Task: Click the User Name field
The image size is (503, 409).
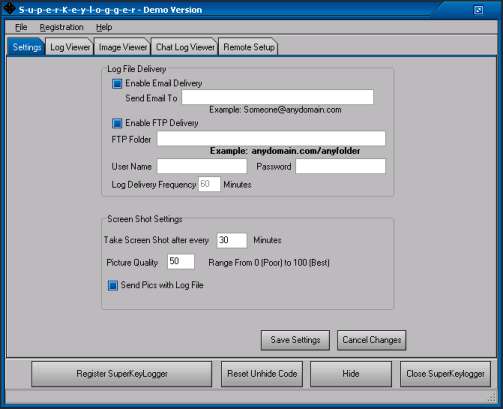Action: 202,166
